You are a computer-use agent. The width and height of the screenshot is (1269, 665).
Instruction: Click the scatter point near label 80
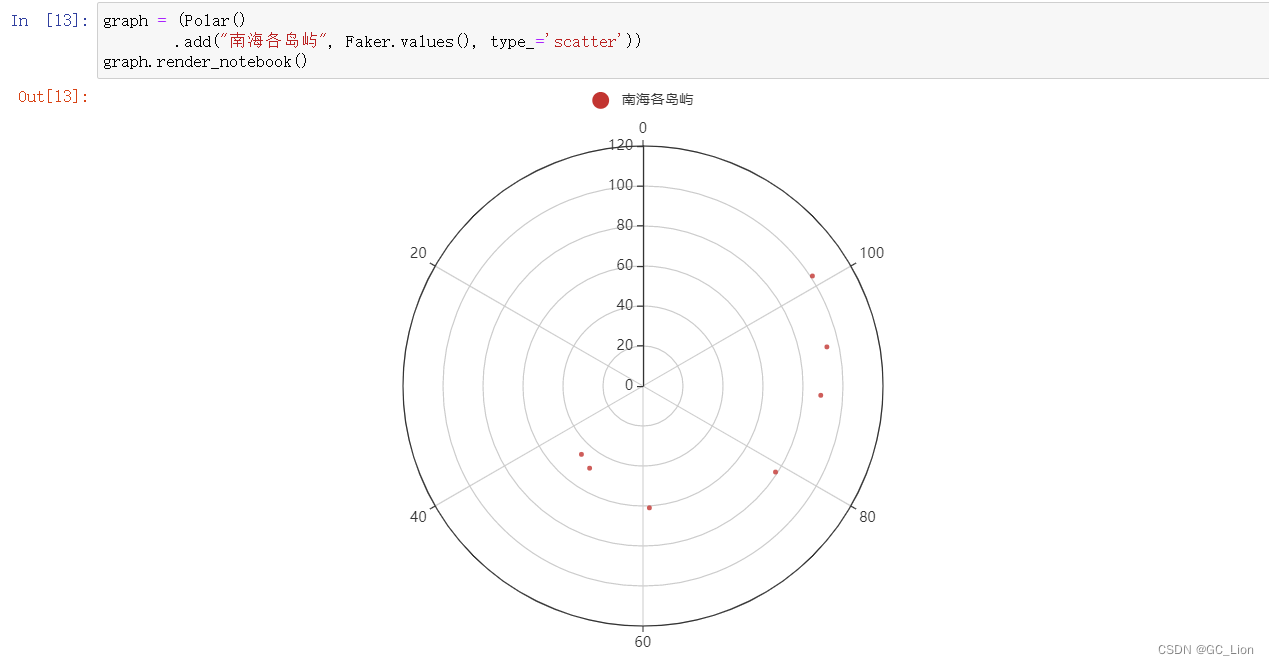tap(776, 472)
